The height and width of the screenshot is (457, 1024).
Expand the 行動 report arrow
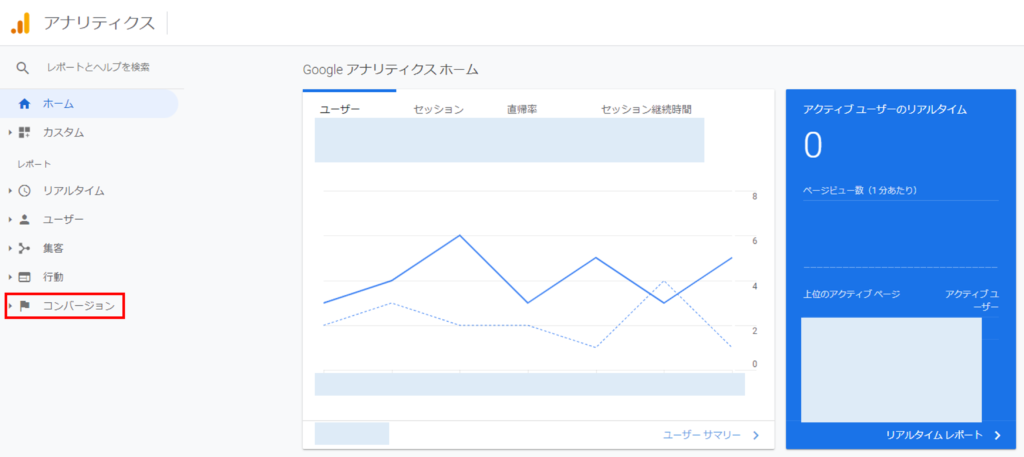click(10, 277)
